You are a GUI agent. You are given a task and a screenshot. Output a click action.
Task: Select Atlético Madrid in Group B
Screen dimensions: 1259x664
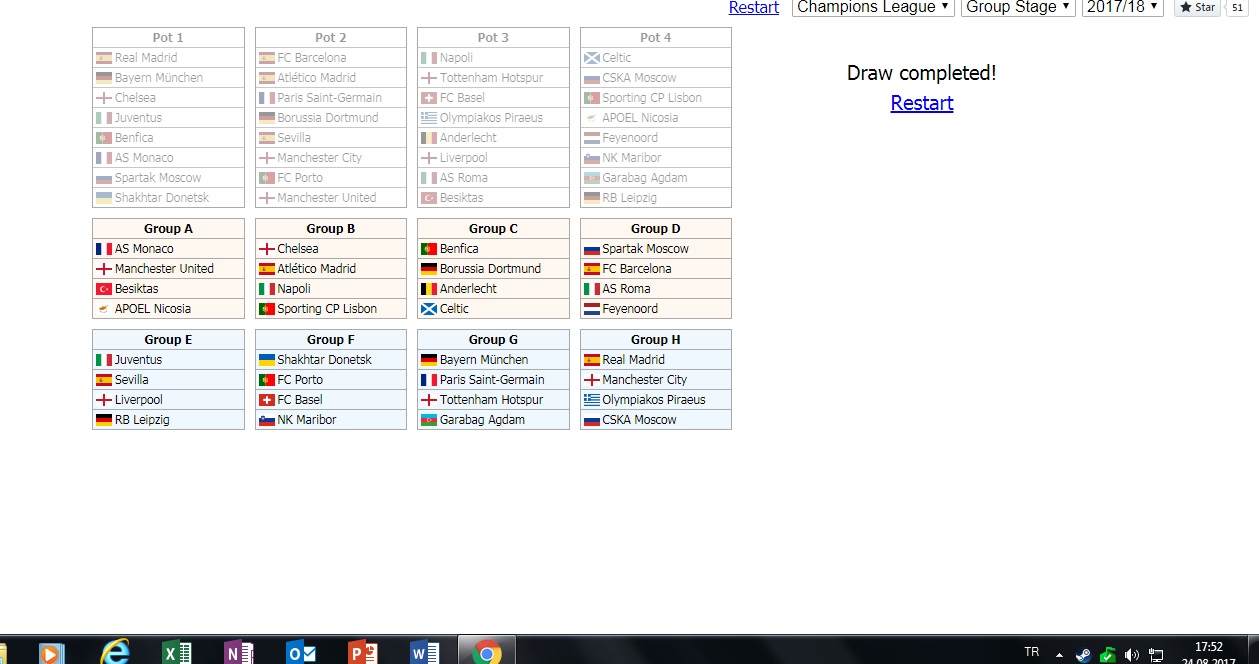[x=331, y=269]
